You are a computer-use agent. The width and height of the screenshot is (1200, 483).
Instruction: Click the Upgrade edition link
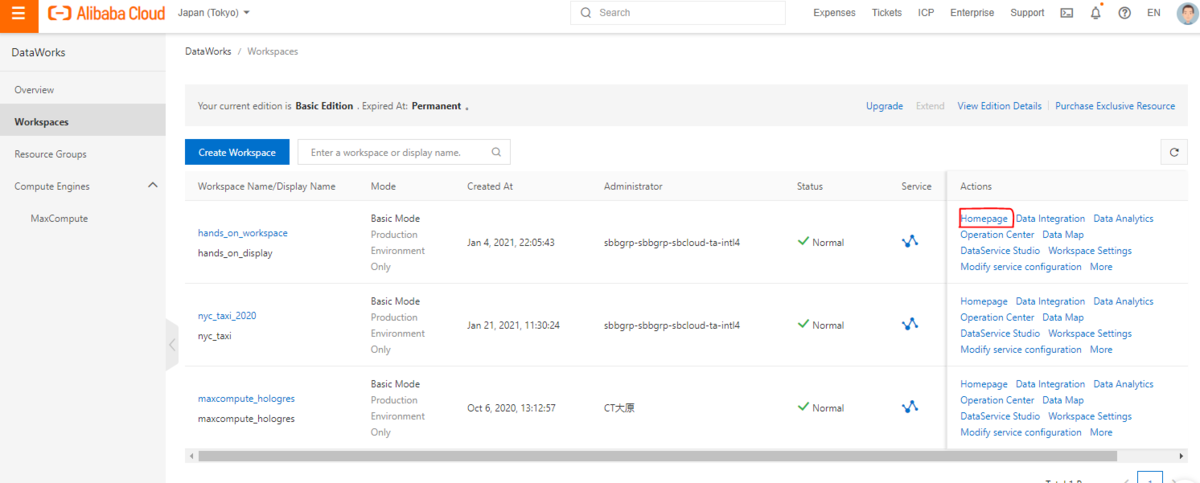[x=884, y=106]
